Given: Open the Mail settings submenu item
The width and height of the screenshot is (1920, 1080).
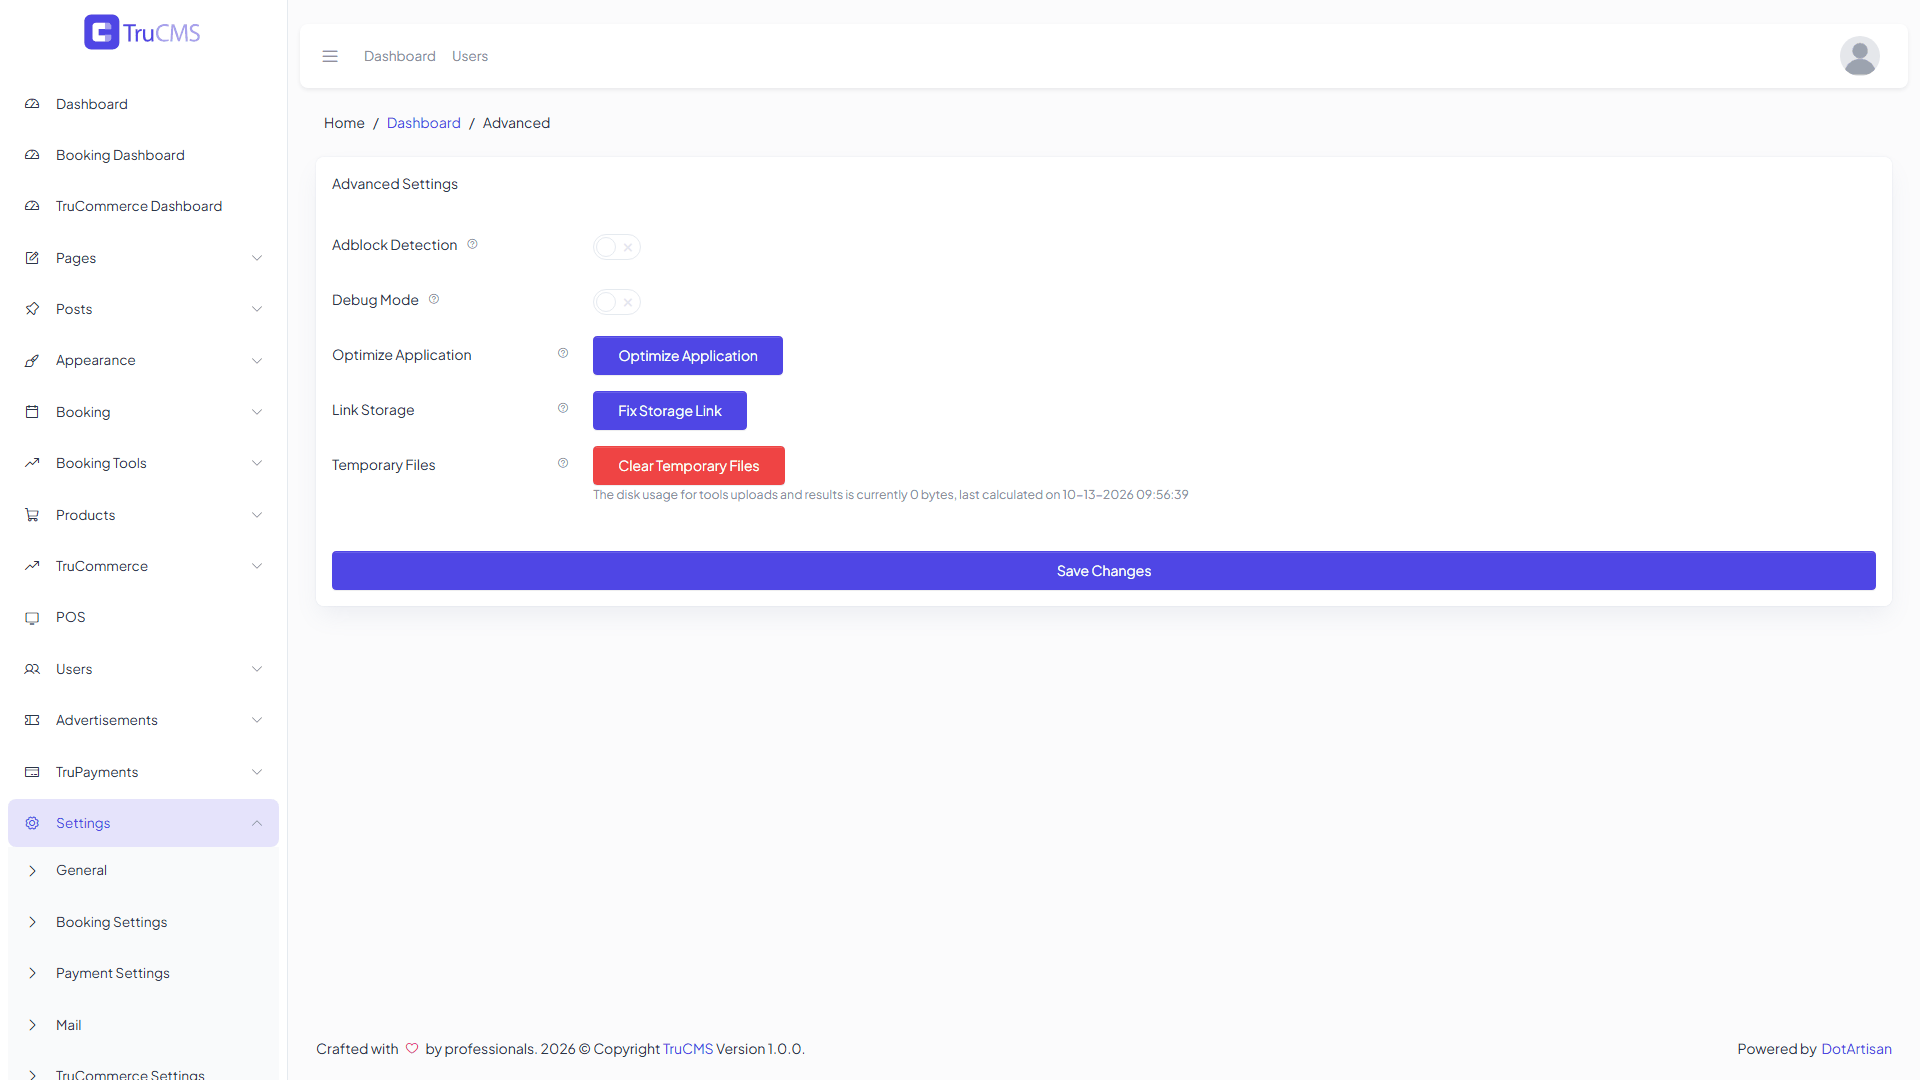Looking at the screenshot, I should 143,1025.
